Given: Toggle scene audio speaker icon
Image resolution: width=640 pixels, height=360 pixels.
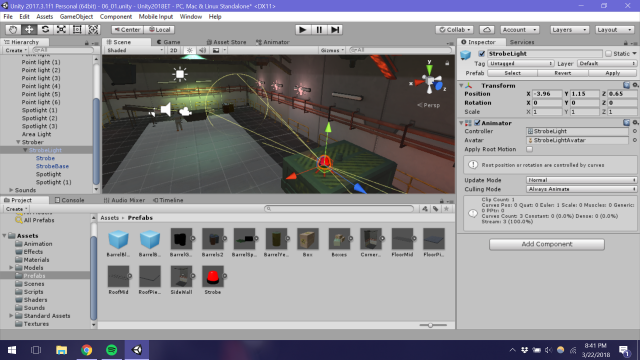Looking at the screenshot, I should click(202, 50).
